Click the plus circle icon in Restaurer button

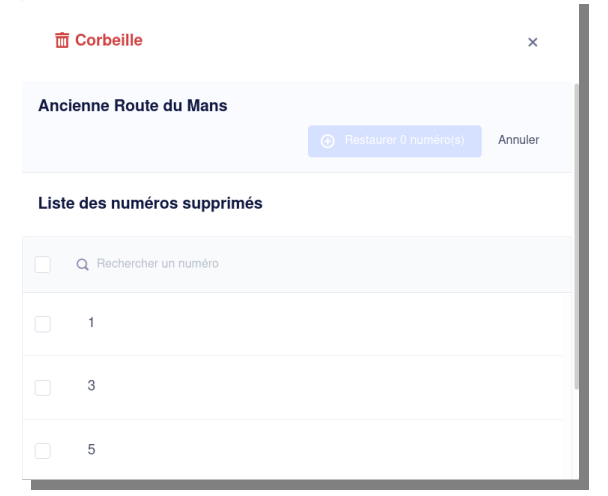click(328, 141)
